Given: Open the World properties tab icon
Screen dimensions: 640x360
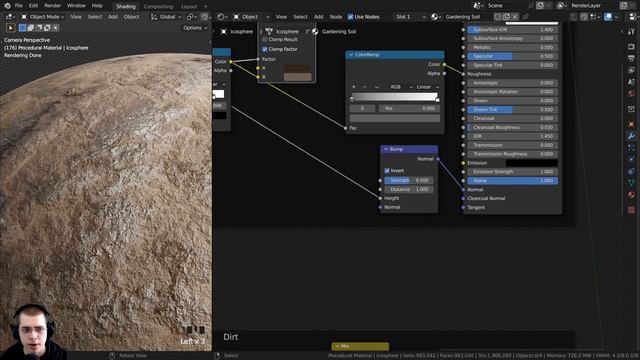Looking at the screenshot, I should coord(631,94).
